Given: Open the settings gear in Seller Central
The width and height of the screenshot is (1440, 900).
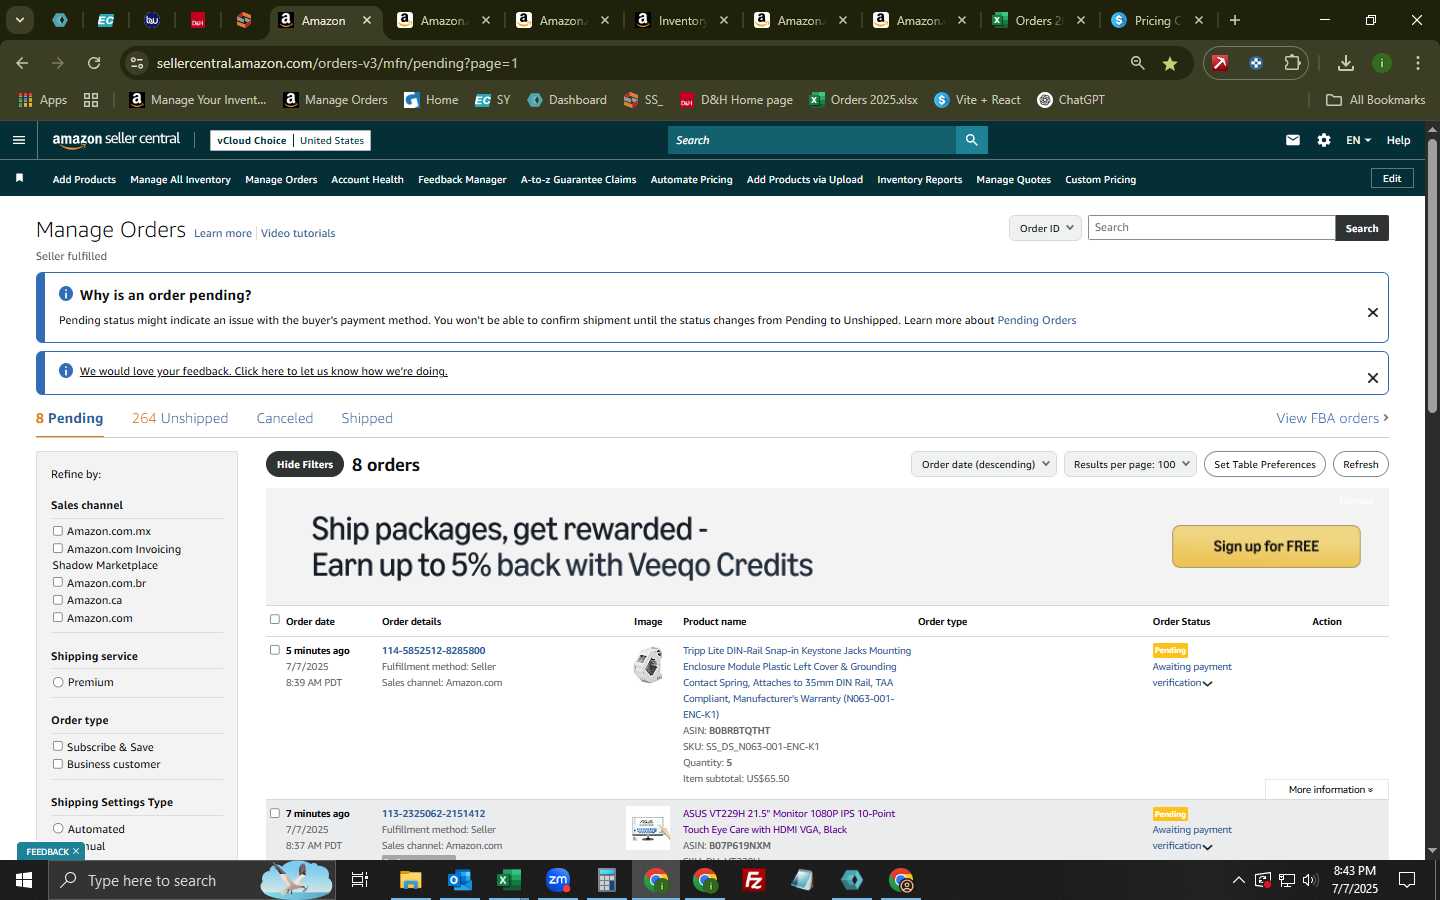Looking at the screenshot, I should pos(1324,140).
